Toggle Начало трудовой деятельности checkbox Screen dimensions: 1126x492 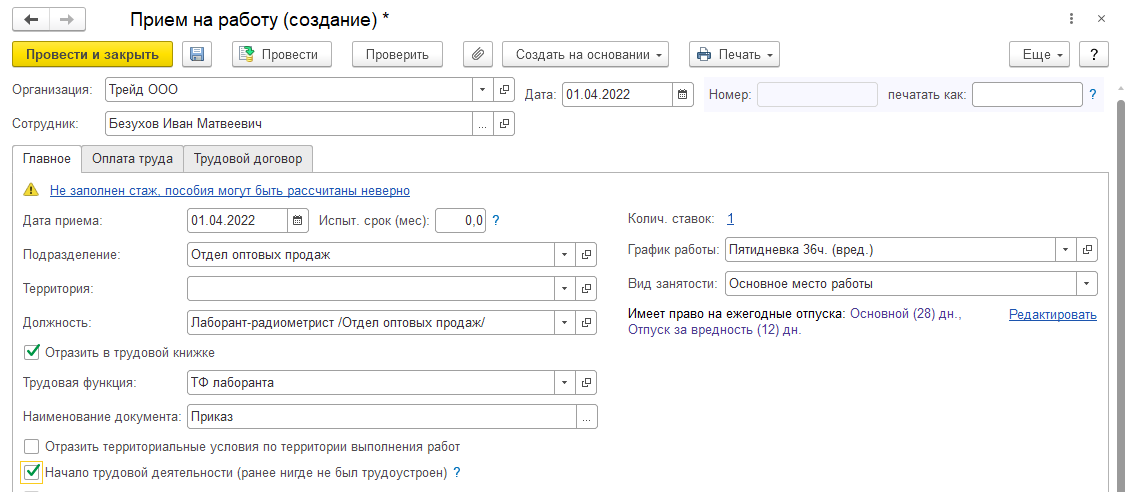pyautogui.click(x=32, y=472)
